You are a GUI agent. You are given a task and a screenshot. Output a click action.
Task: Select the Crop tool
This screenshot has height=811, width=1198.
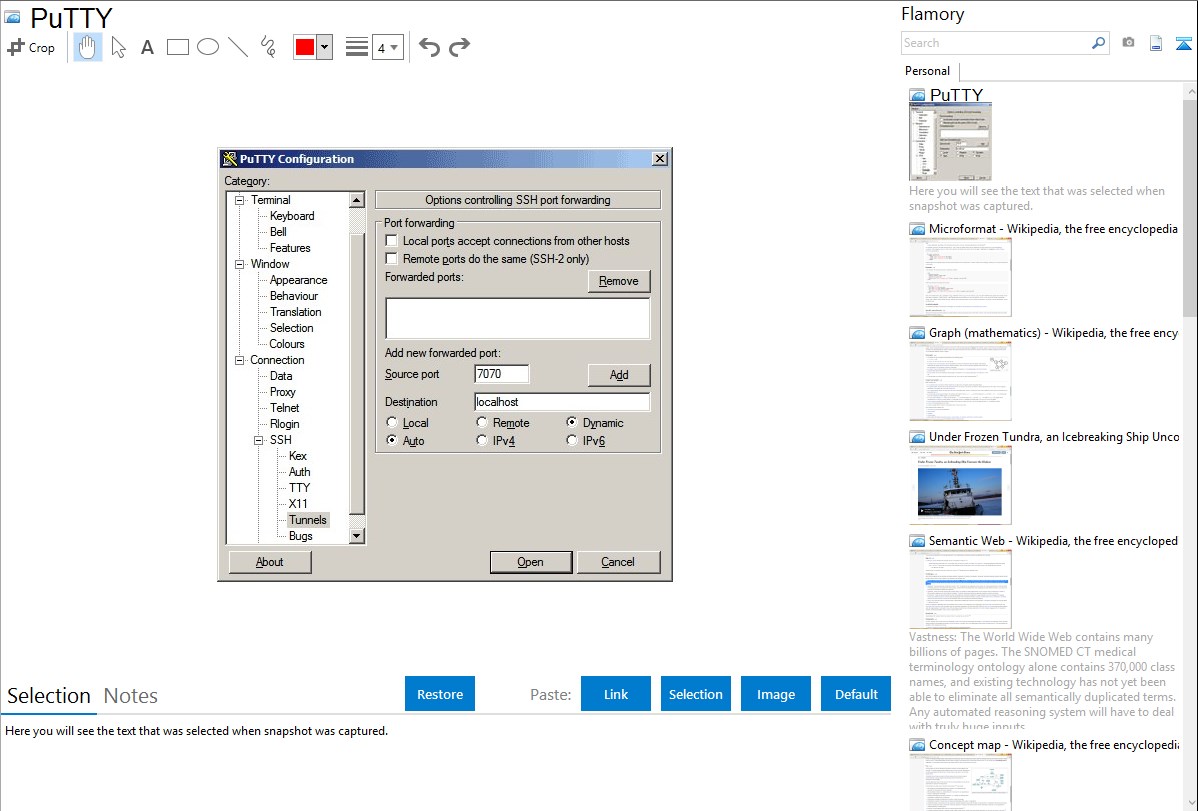point(31,47)
